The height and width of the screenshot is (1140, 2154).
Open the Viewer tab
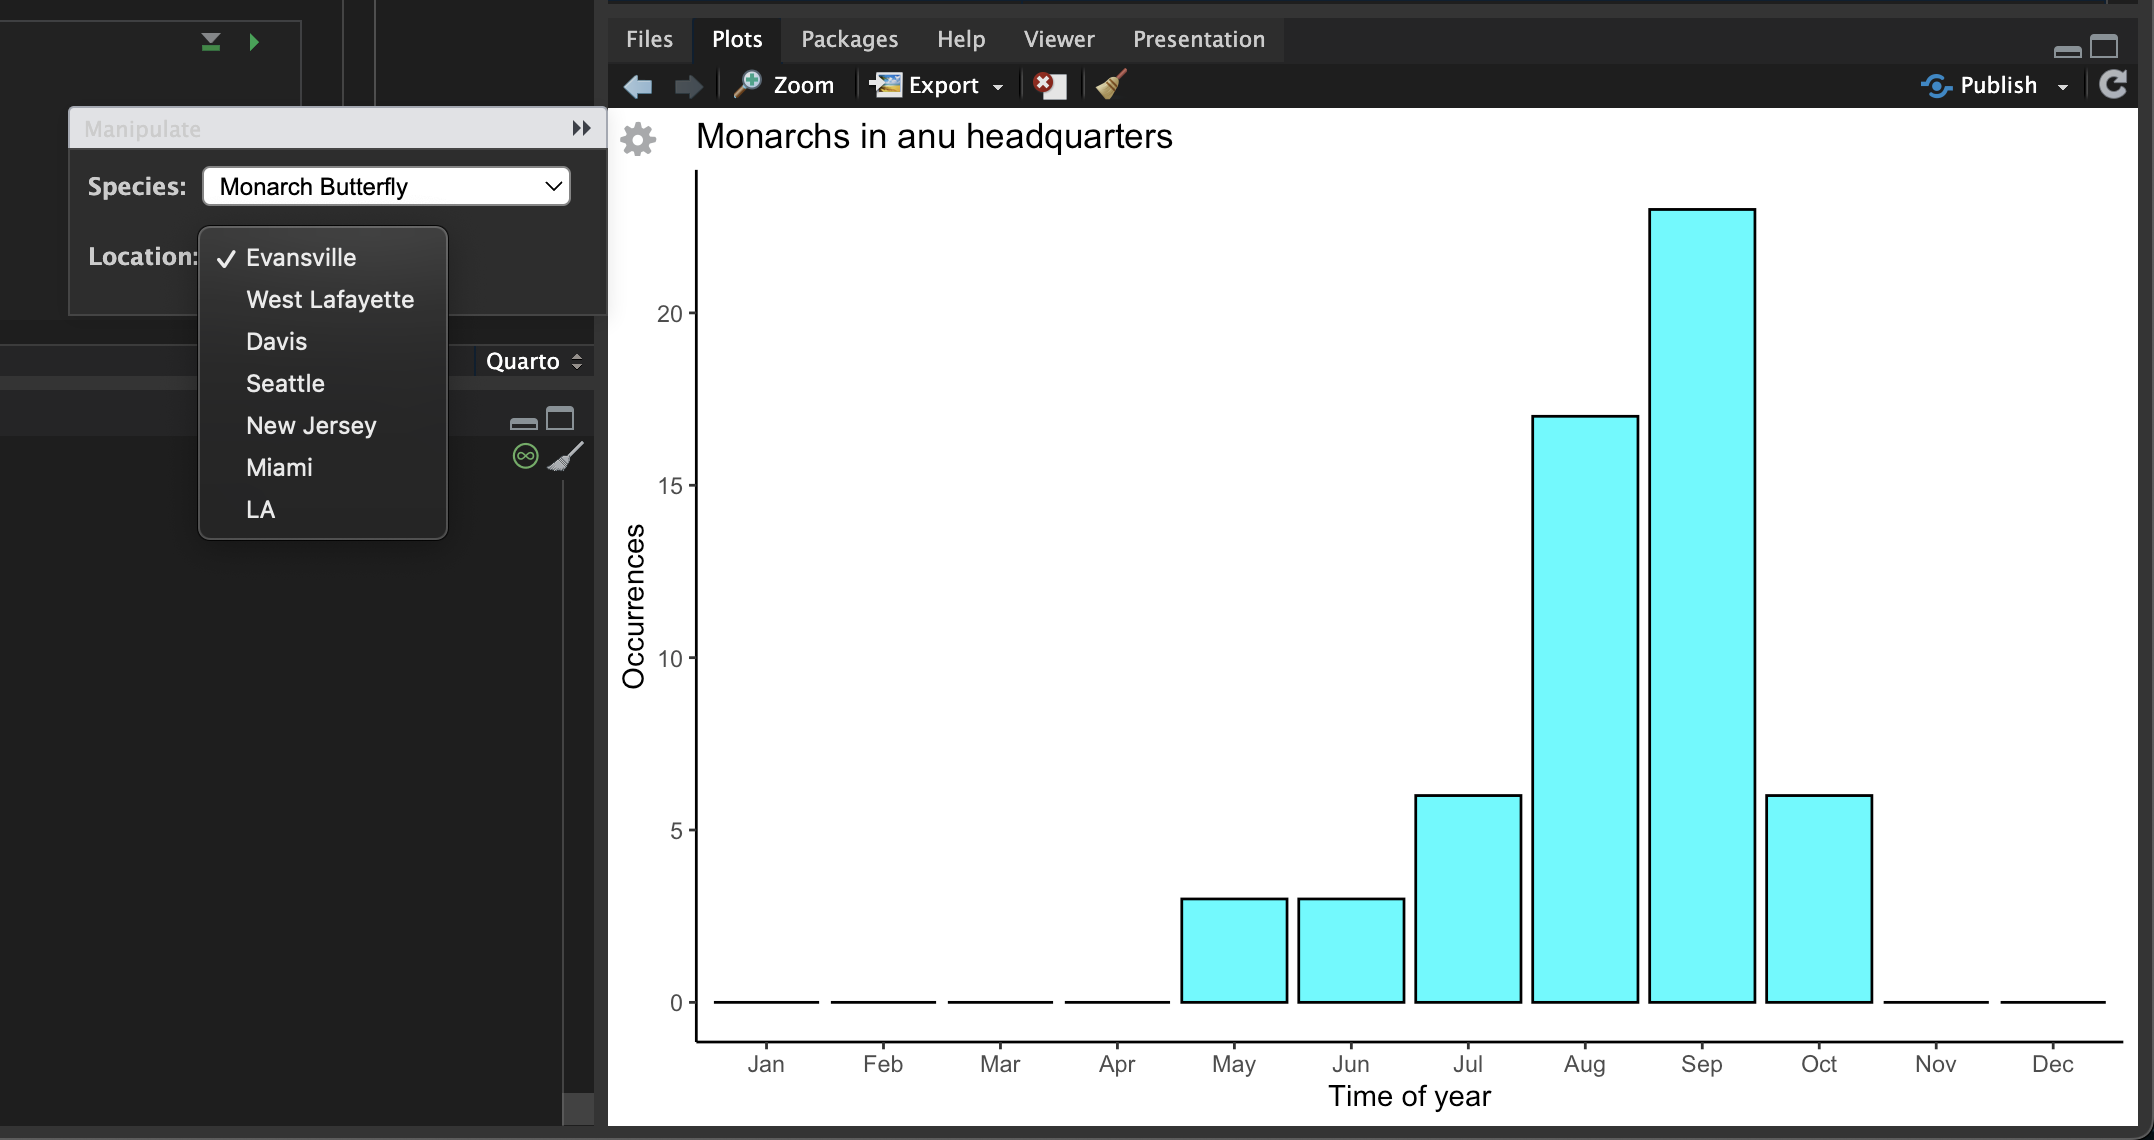click(1059, 39)
